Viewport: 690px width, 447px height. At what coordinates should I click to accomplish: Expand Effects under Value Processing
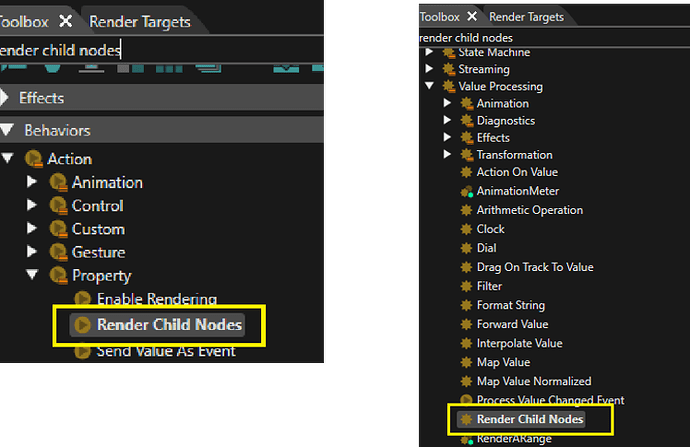click(448, 137)
